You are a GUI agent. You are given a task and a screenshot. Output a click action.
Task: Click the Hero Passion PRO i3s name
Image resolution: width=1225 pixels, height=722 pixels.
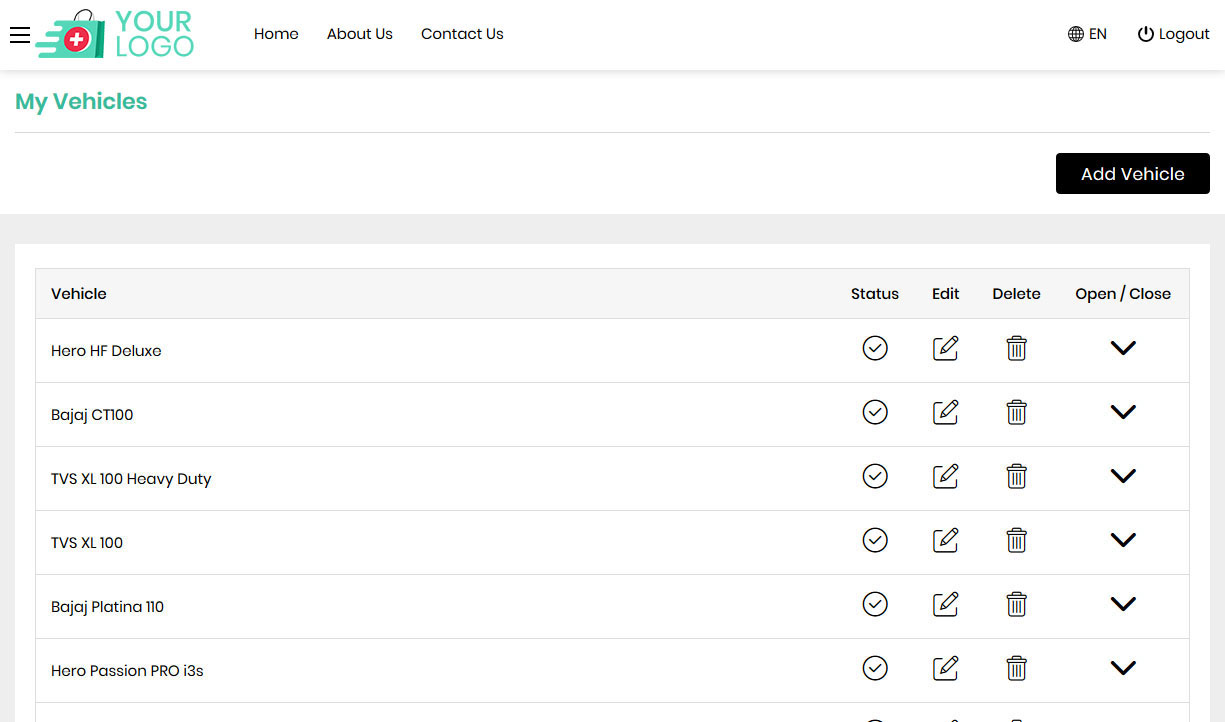click(127, 671)
